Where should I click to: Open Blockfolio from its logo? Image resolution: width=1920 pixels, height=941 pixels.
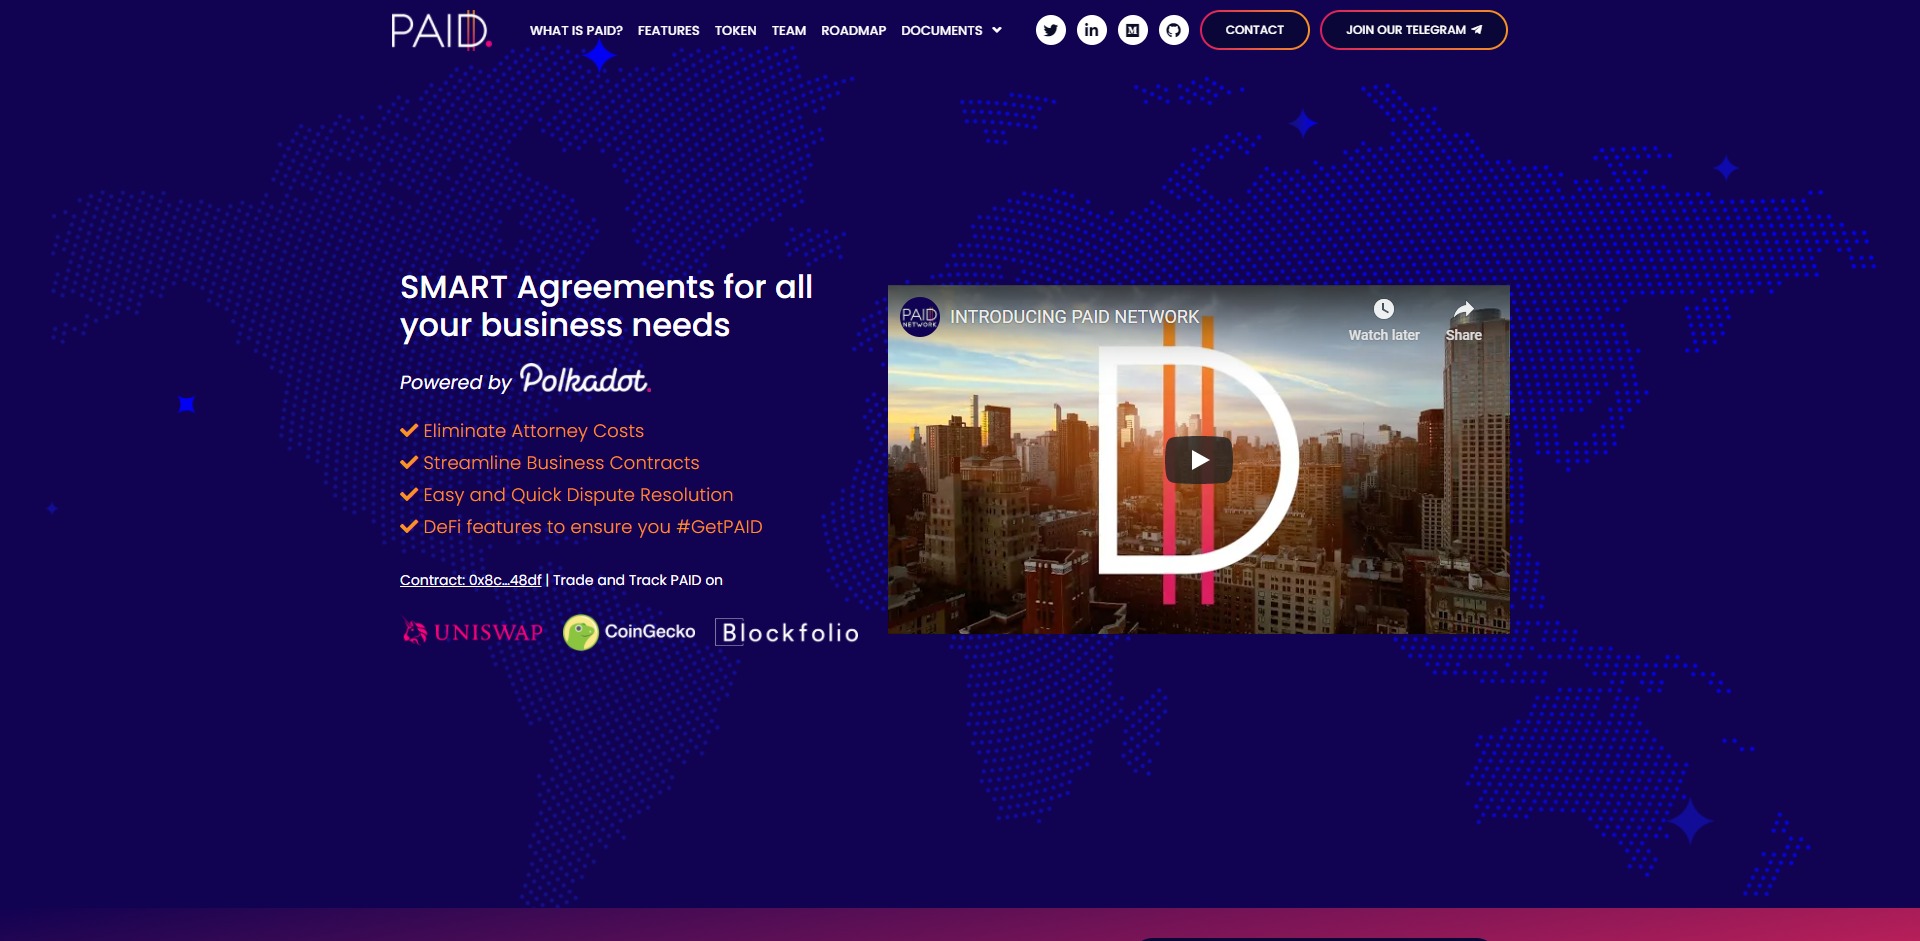[786, 632]
